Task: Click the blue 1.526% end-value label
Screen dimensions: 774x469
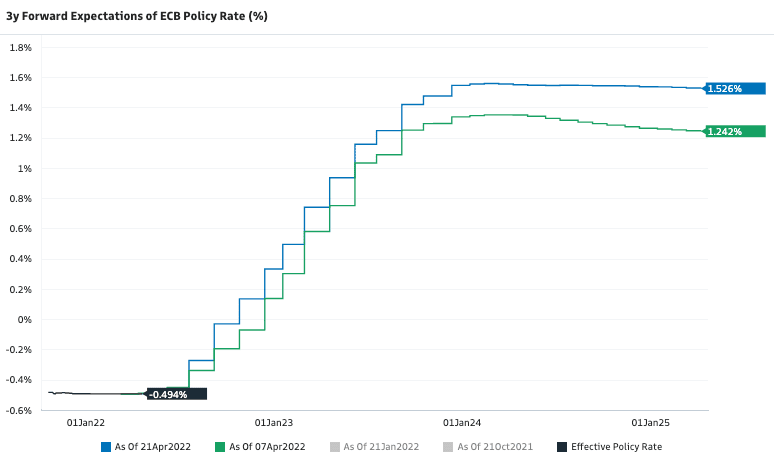Action: pyautogui.click(x=725, y=88)
